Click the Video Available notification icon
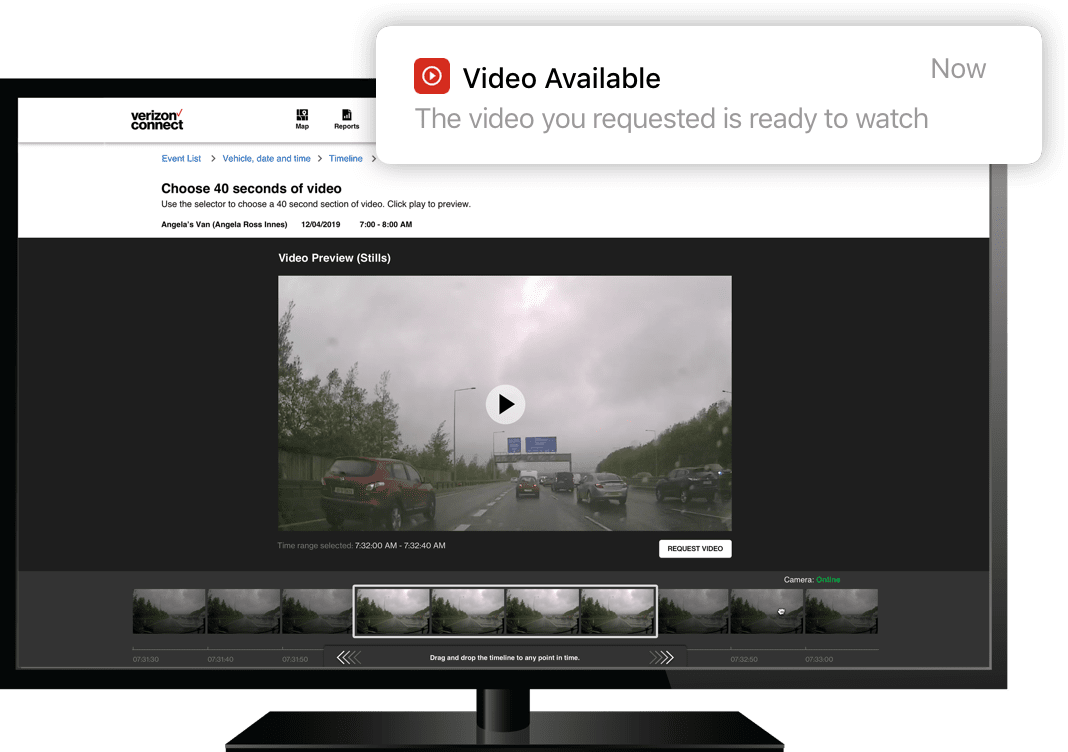Image resolution: width=1068 pixels, height=752 pixels. tap(431, 76)
